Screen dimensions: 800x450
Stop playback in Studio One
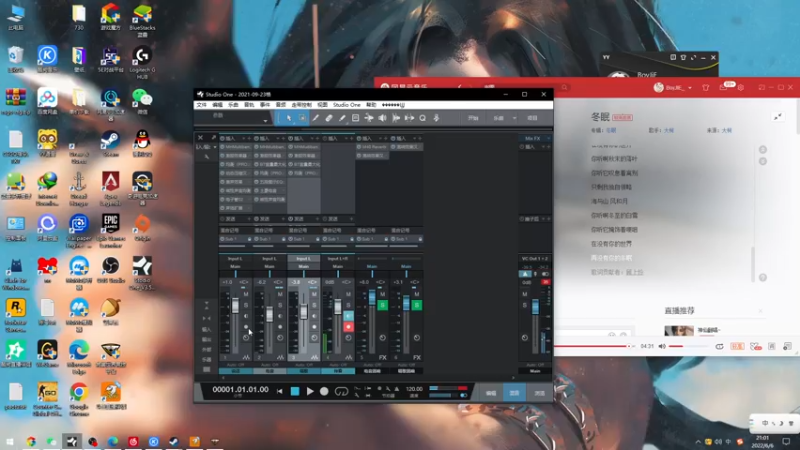295,391
